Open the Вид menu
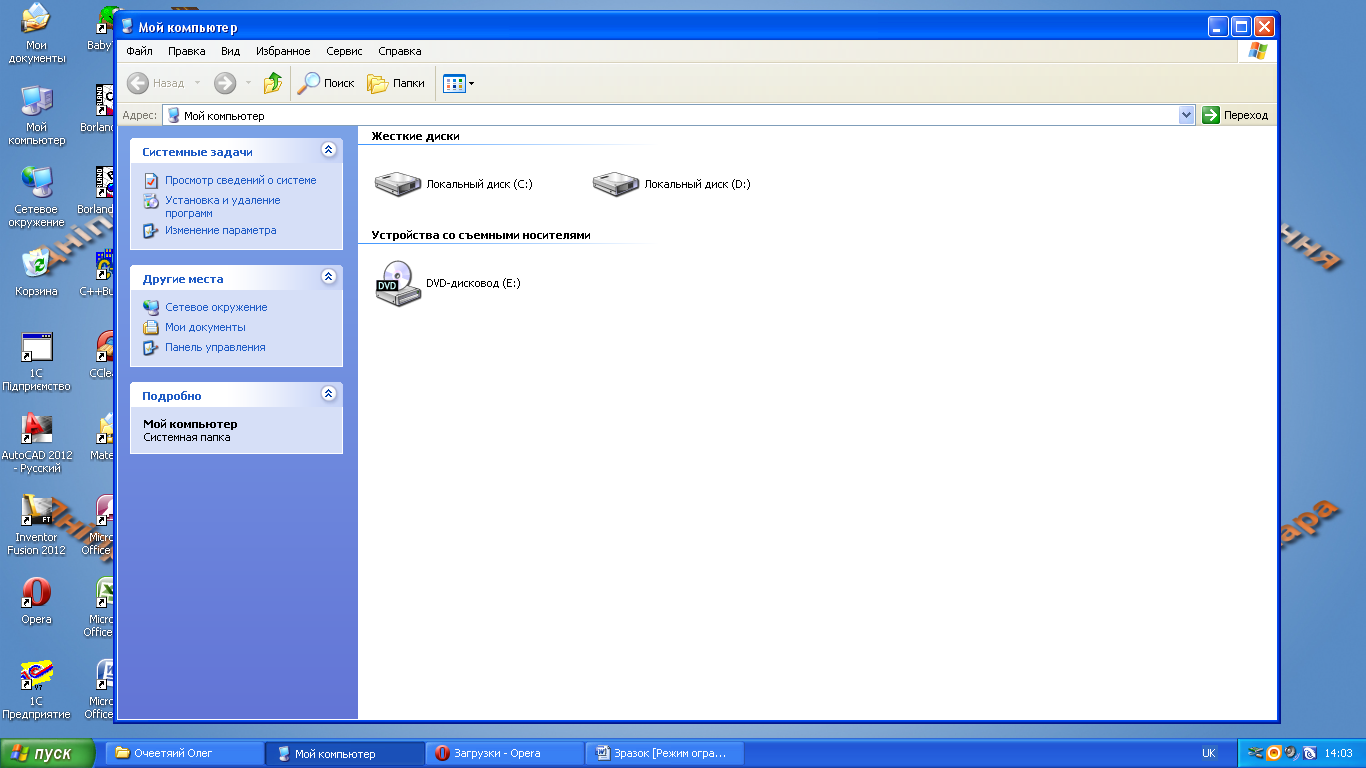 pos(231,51)
